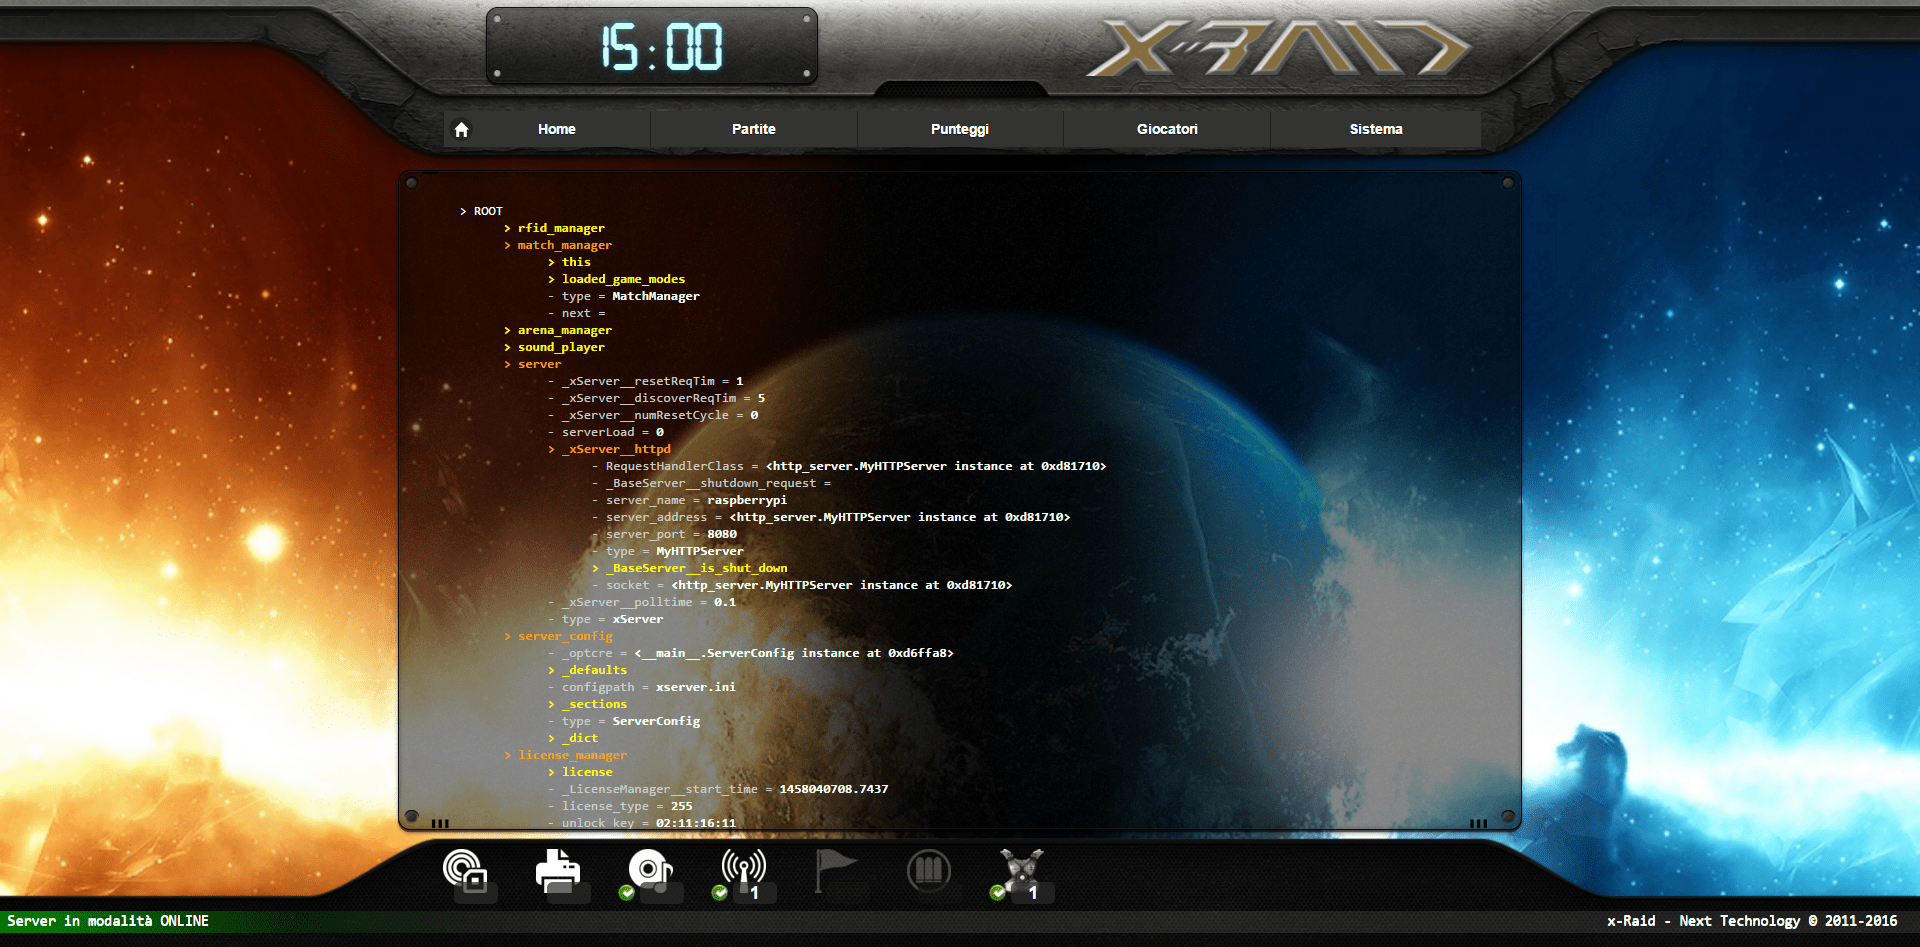Image resolution: width=1920 pixels, height=947 pixels.
Task: Collapse the server tree node
Action: click(538, 364)
